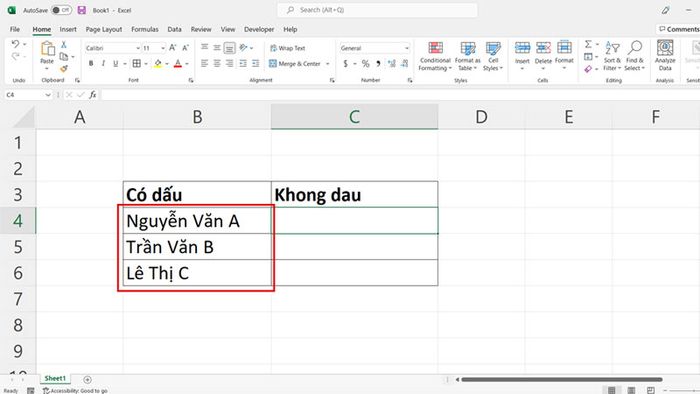Apply Comma Style format
Viewport: 700px width, 394px height.
point(378,64)
